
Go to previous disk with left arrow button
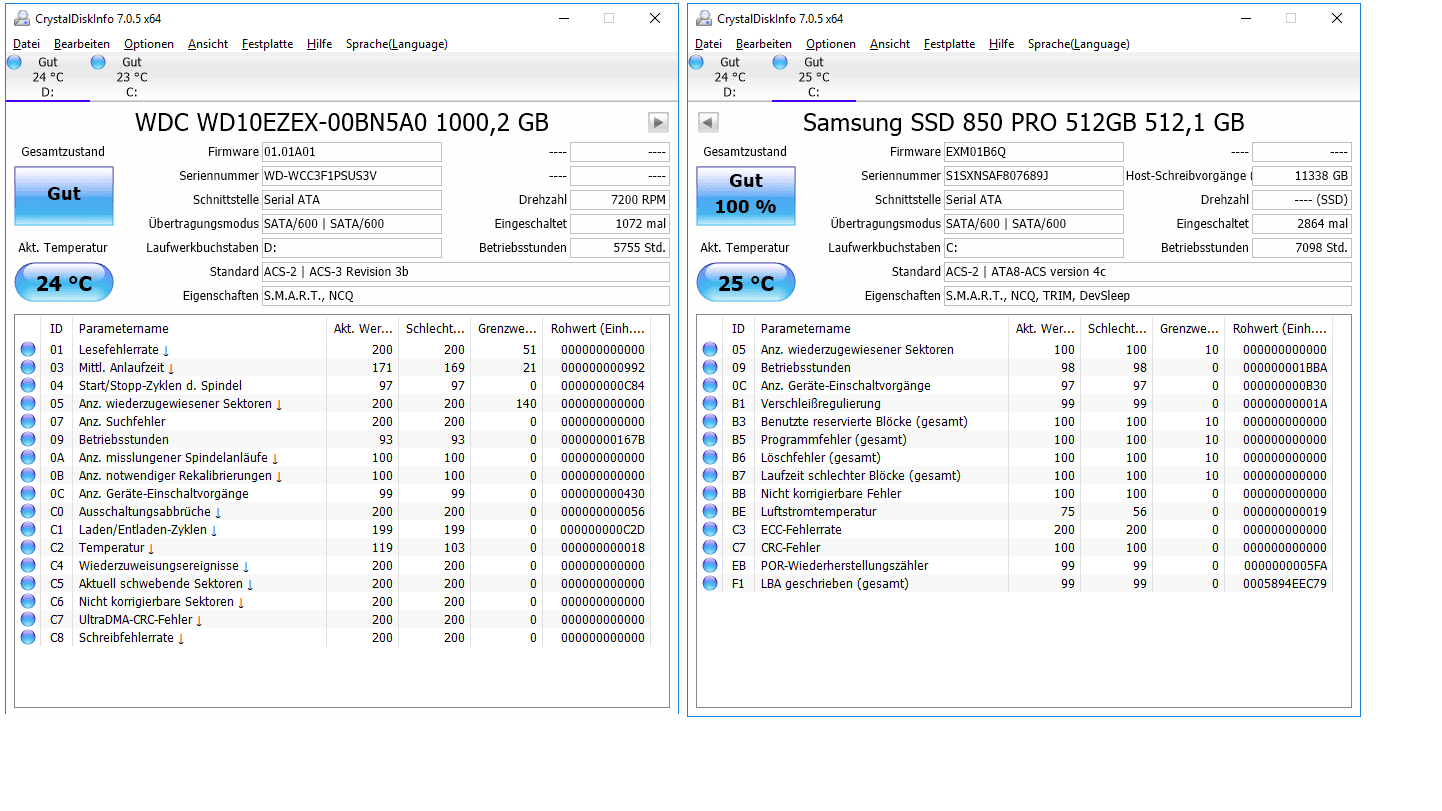[708, 122]
